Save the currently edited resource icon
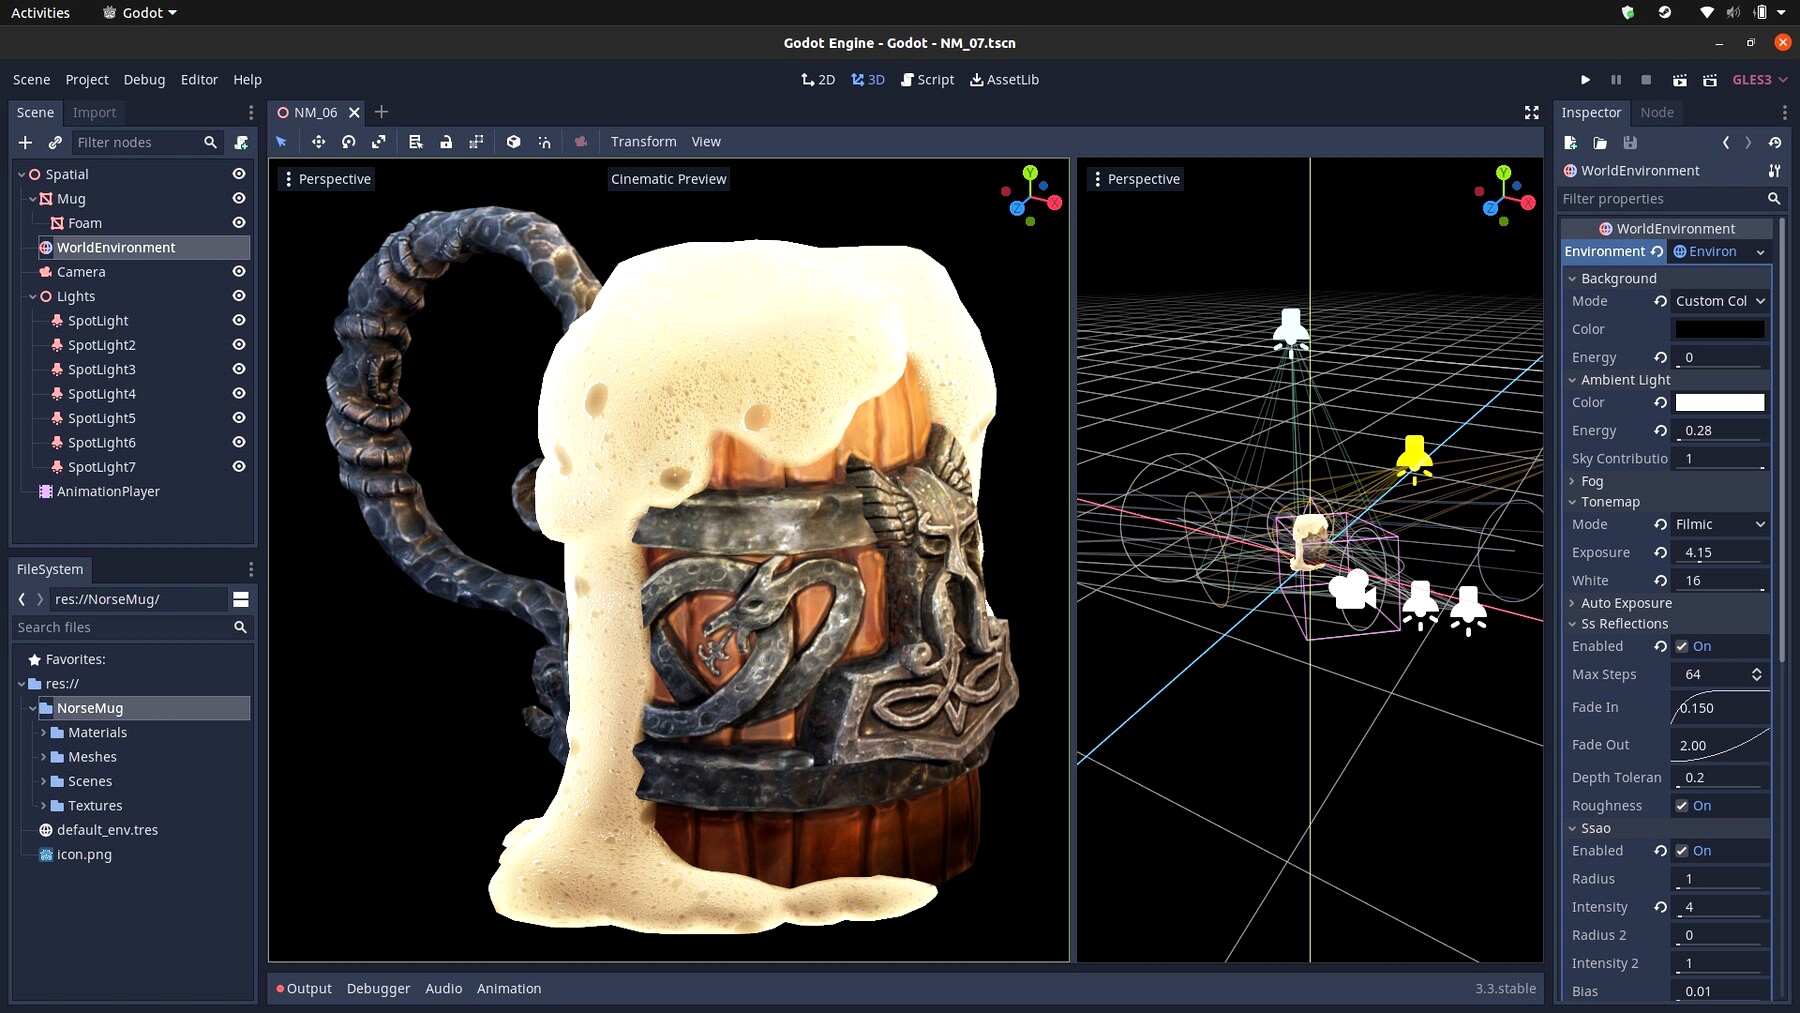1800x1013 pixels. click(1630, 143)
